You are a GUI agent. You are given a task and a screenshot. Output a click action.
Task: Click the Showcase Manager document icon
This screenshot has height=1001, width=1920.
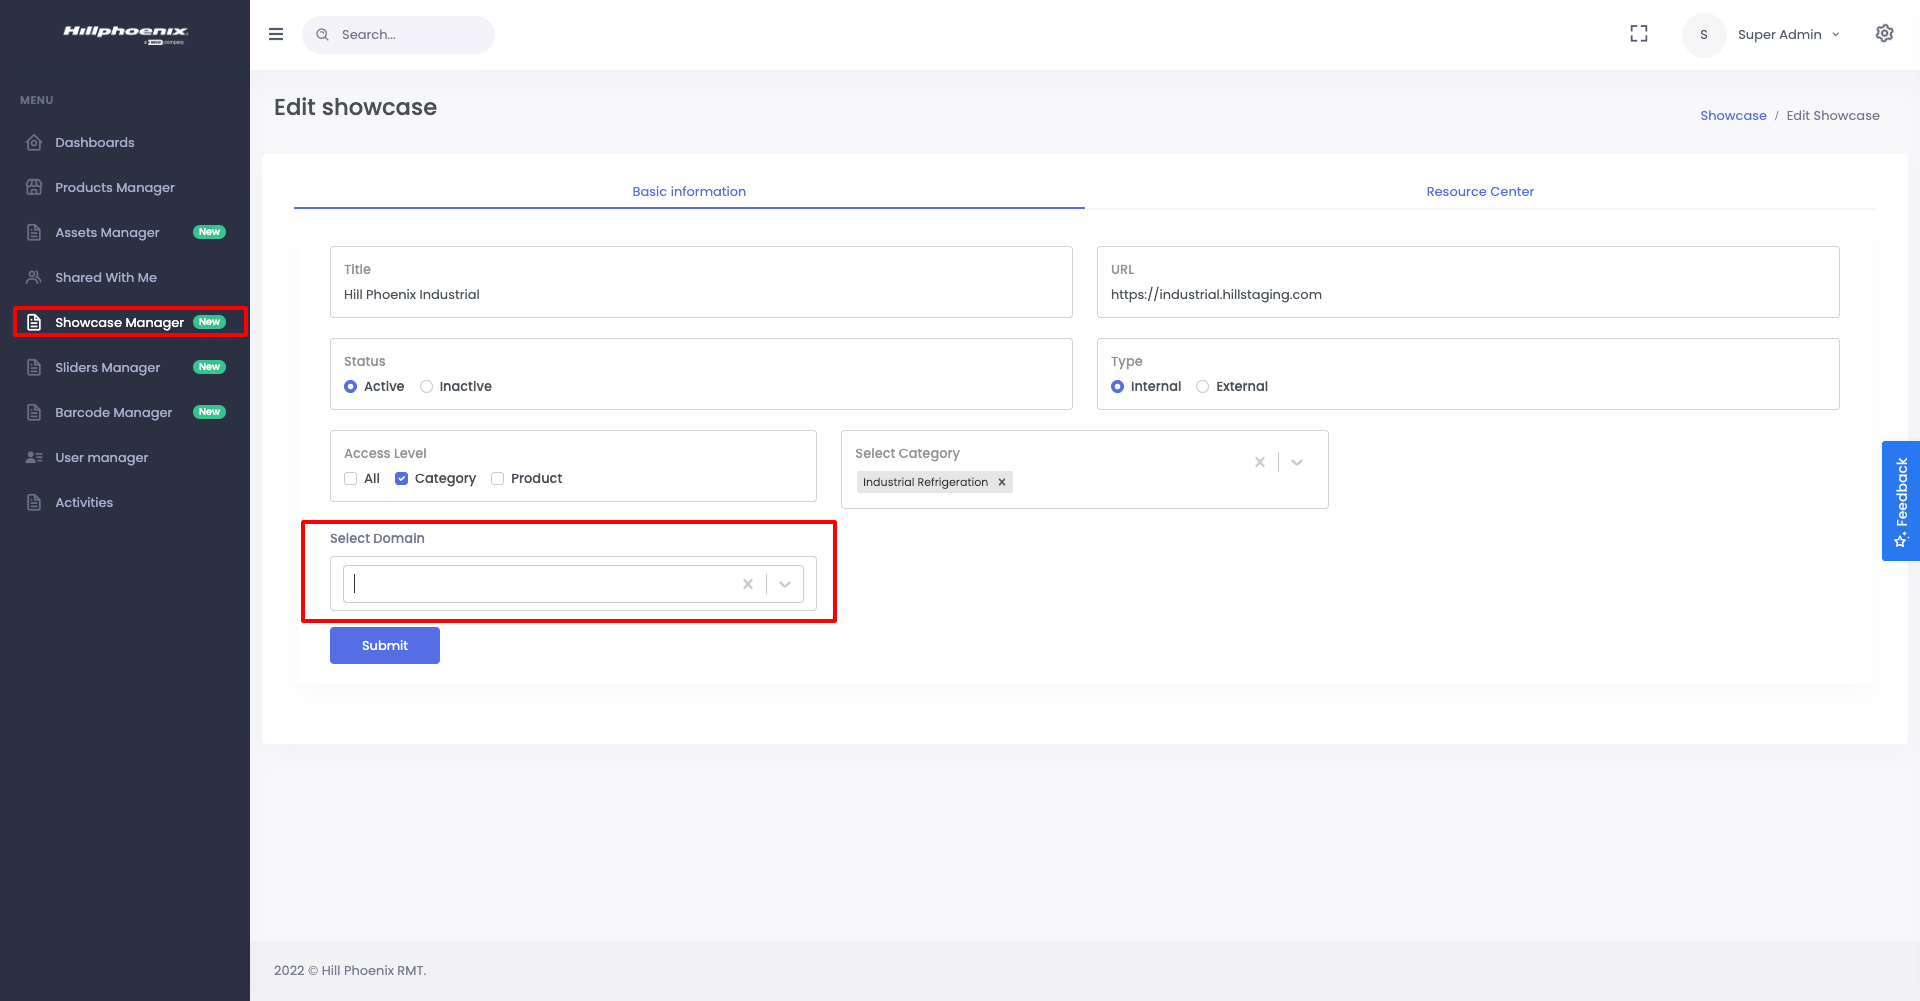(x=34, y=322)
